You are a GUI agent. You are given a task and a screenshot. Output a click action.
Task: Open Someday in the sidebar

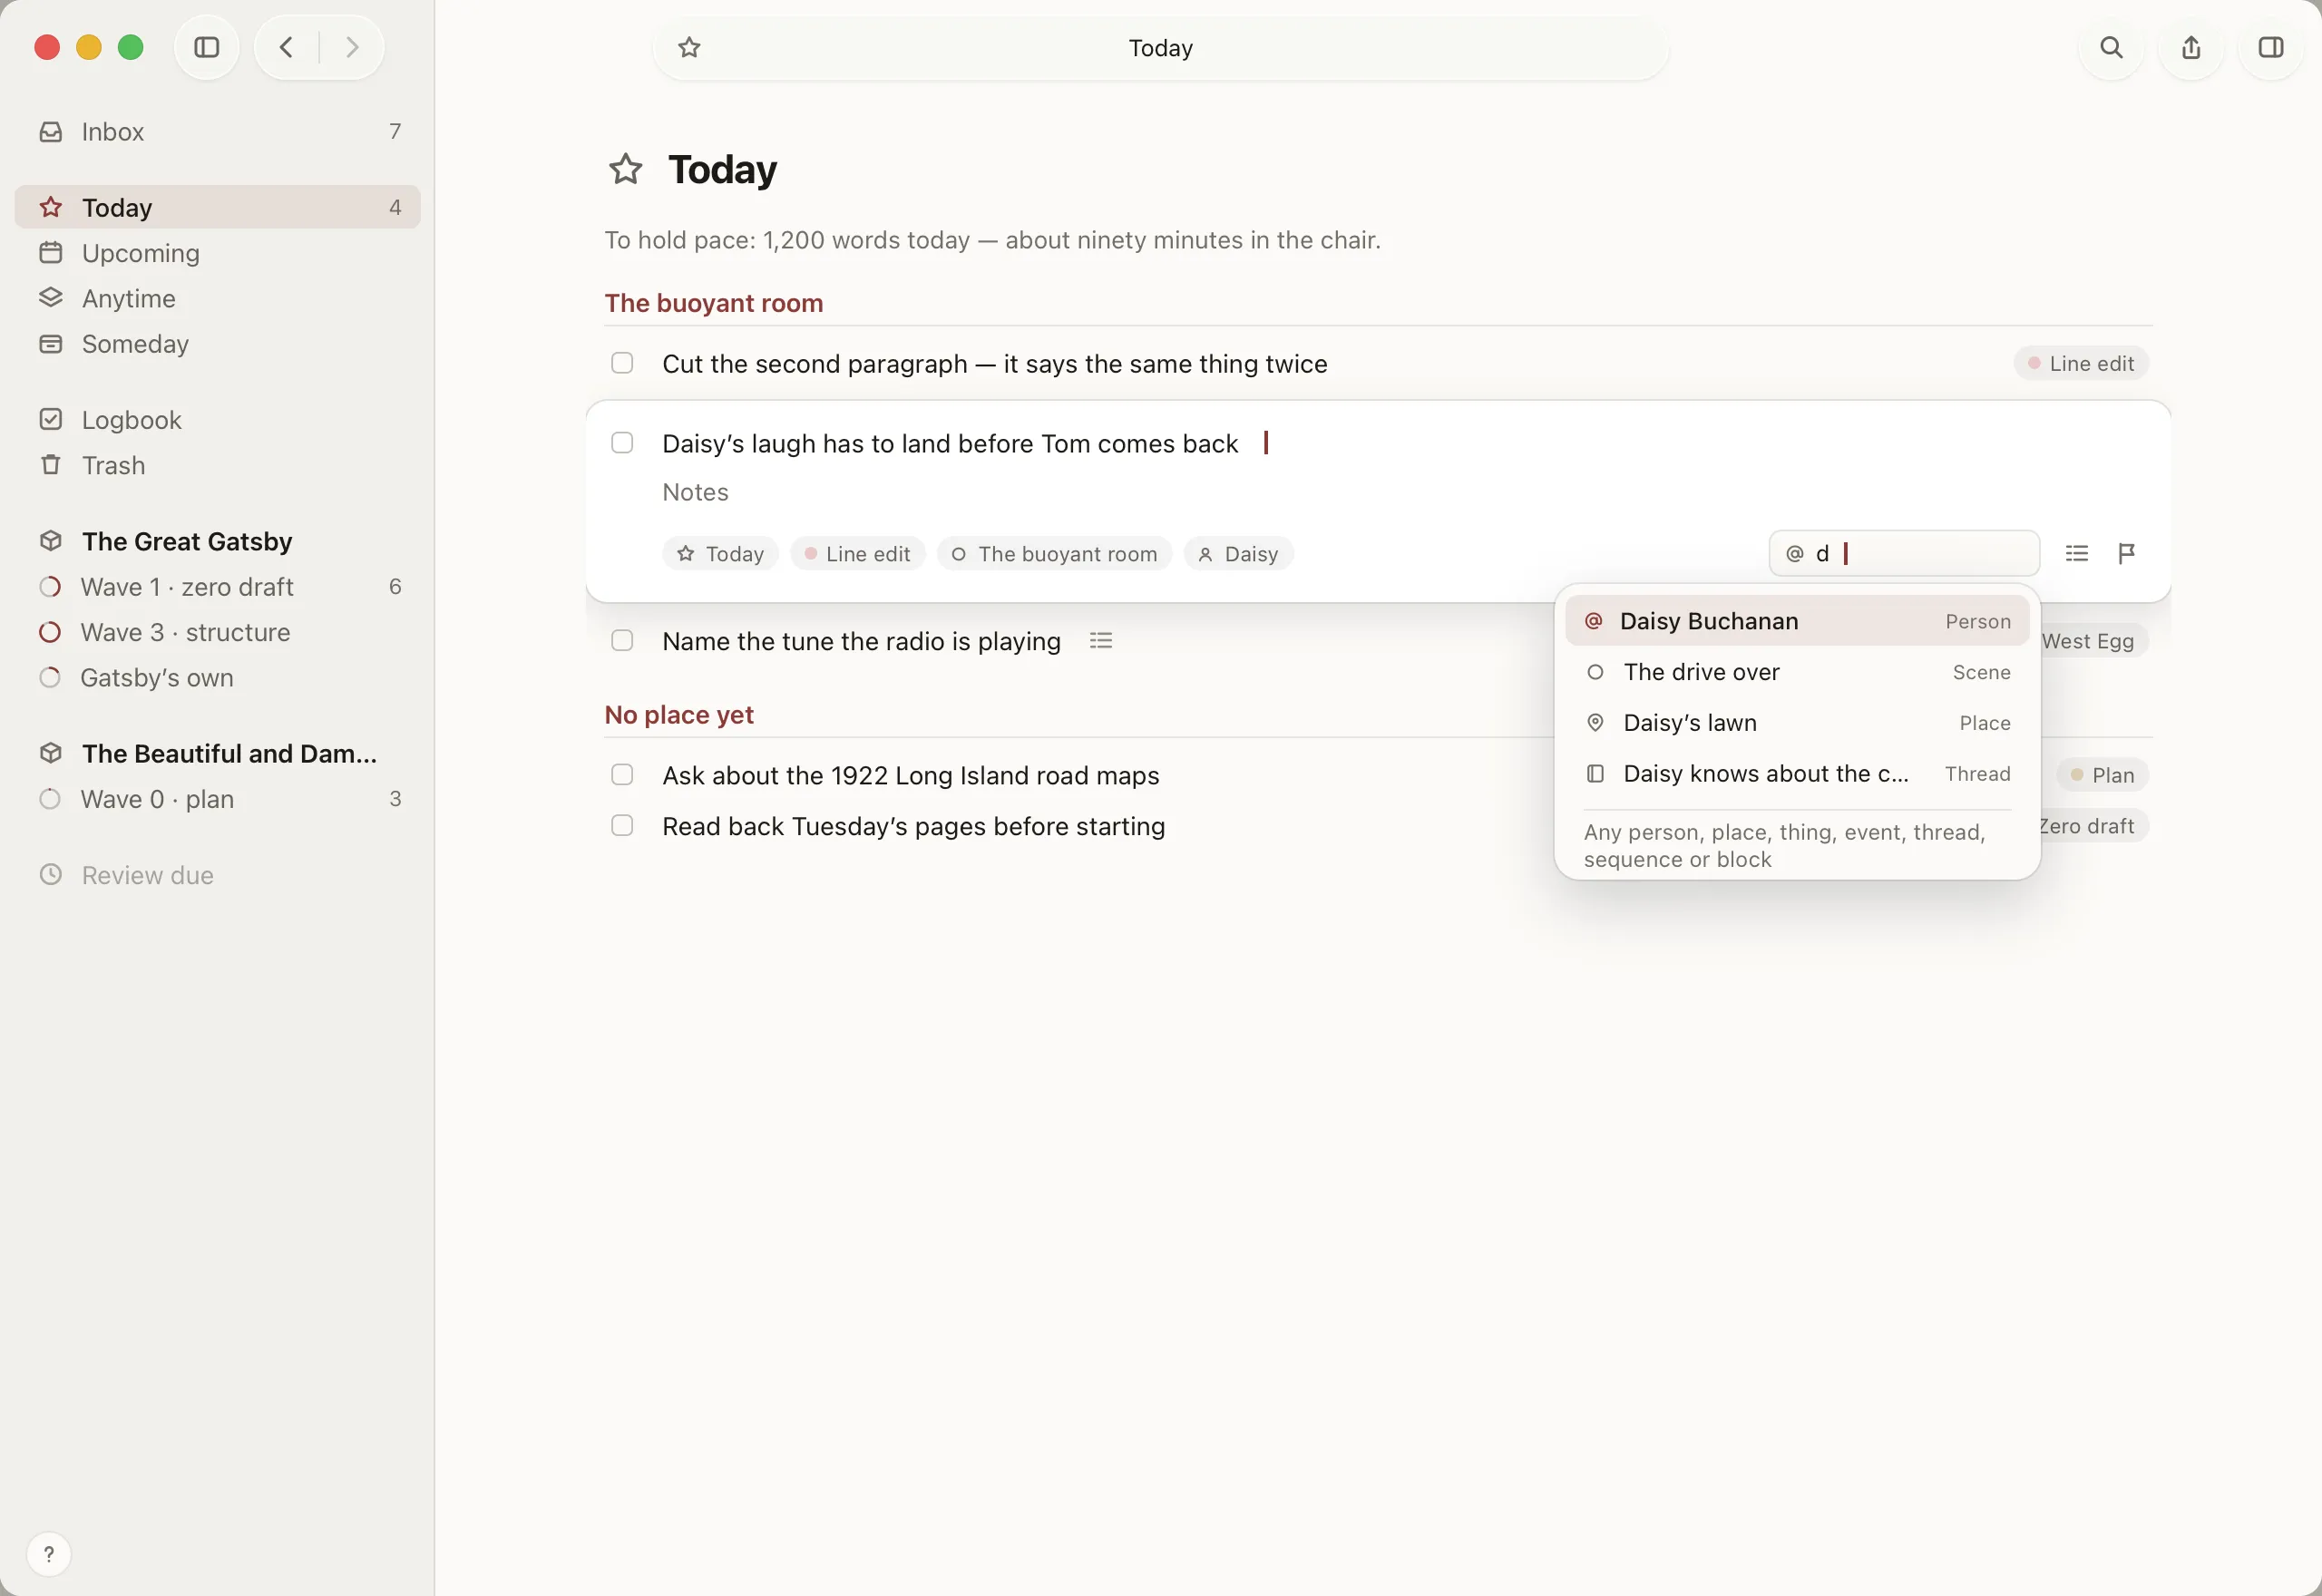click(217, 344)
